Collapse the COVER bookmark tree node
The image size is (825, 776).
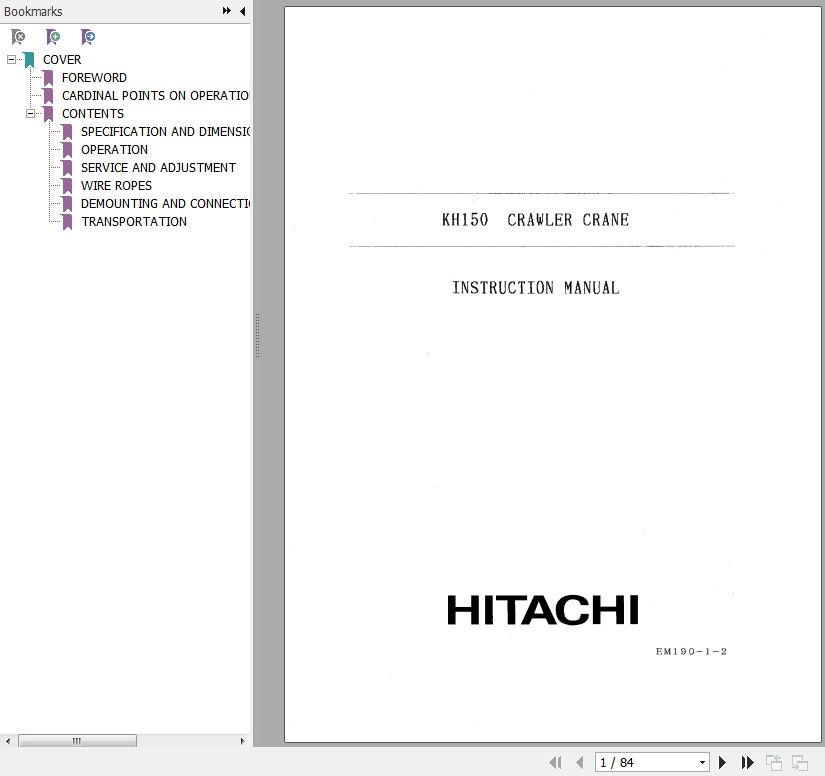11,59
